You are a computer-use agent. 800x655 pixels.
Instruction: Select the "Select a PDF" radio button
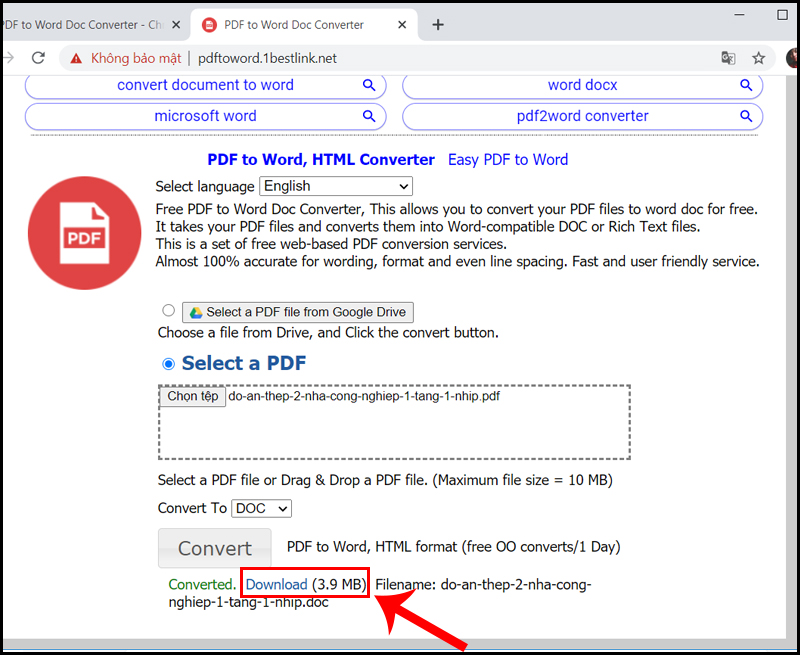(168, 363)
